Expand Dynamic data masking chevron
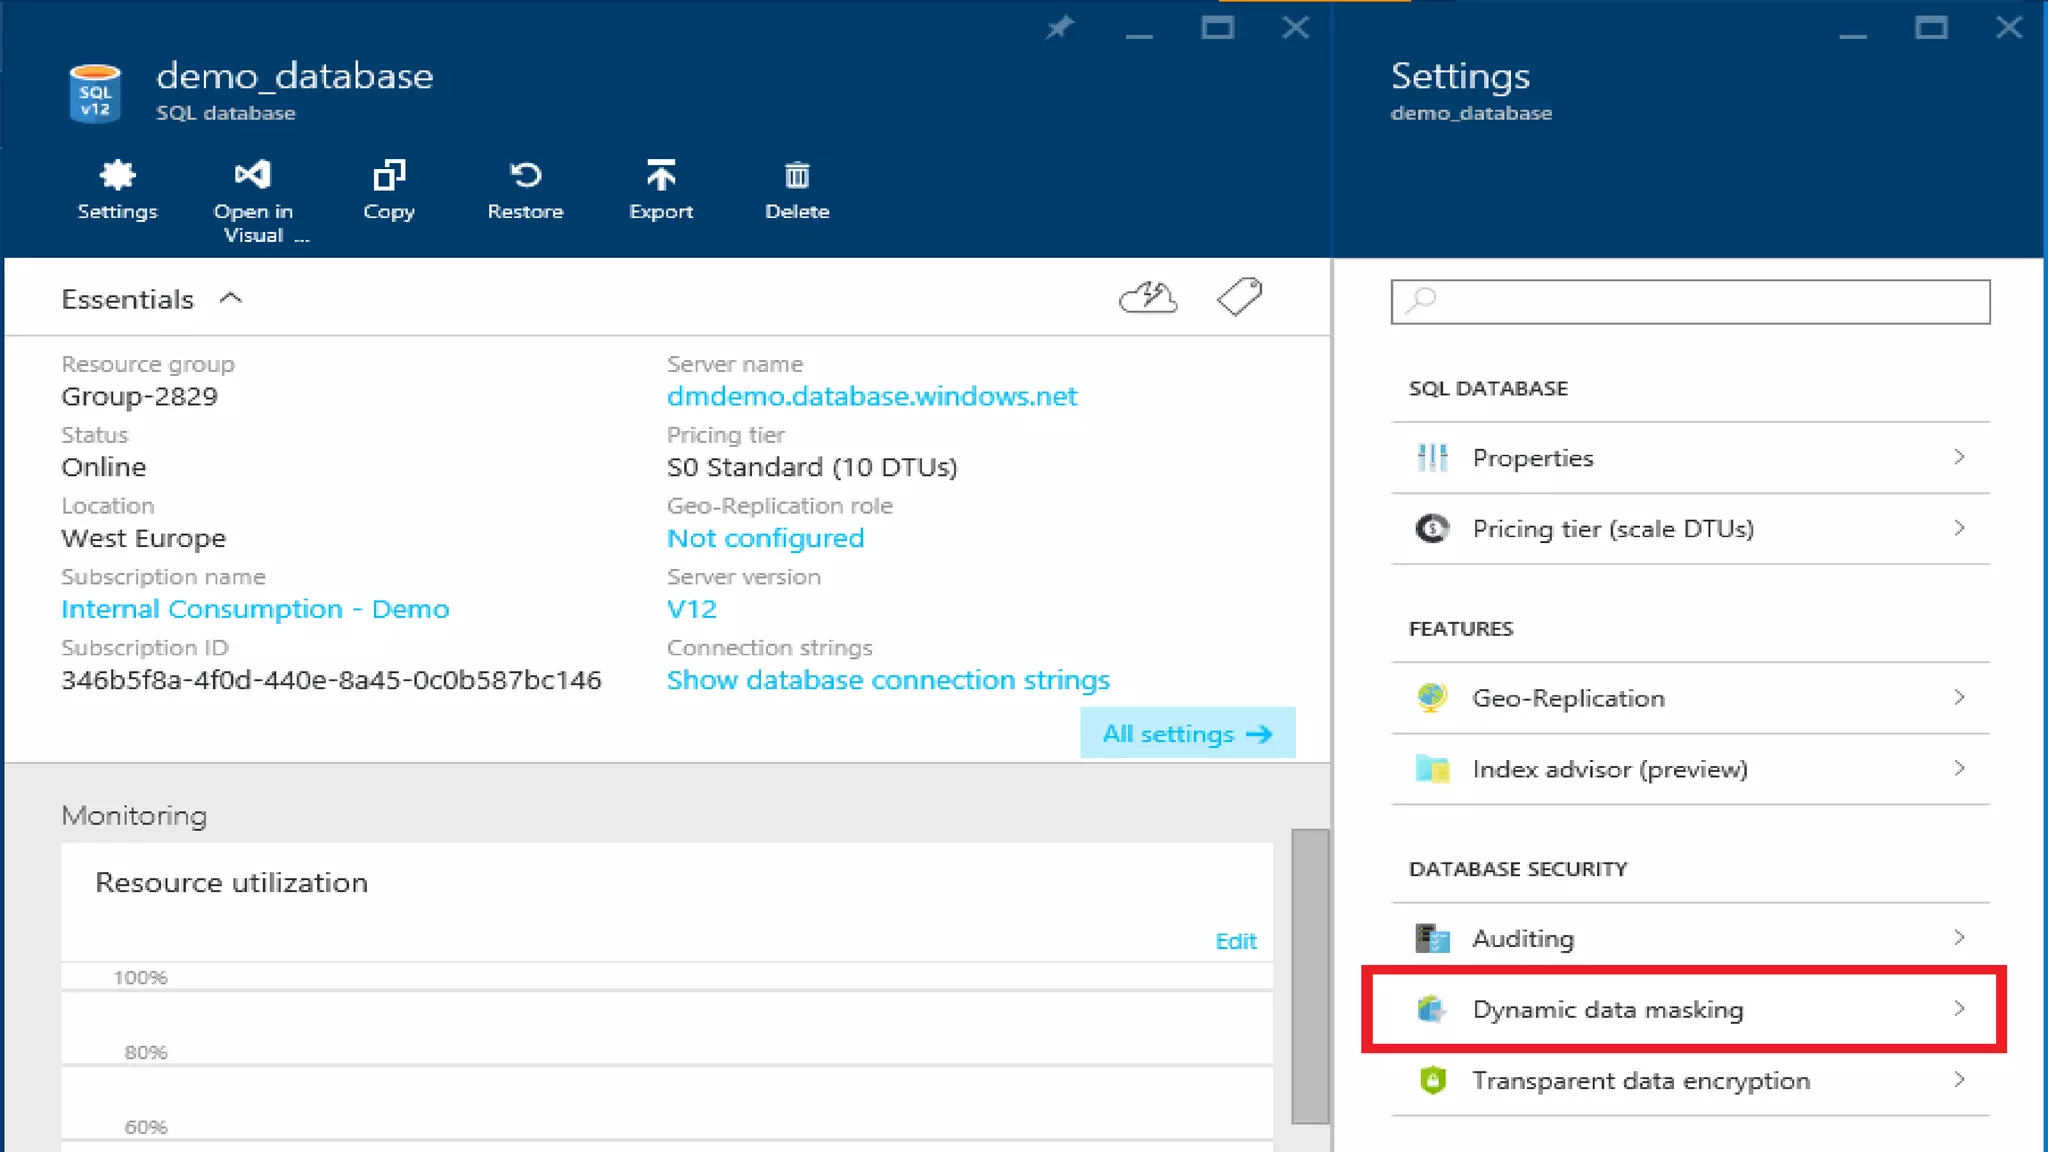The image size is (2048, 1152). [1959, 1009]
